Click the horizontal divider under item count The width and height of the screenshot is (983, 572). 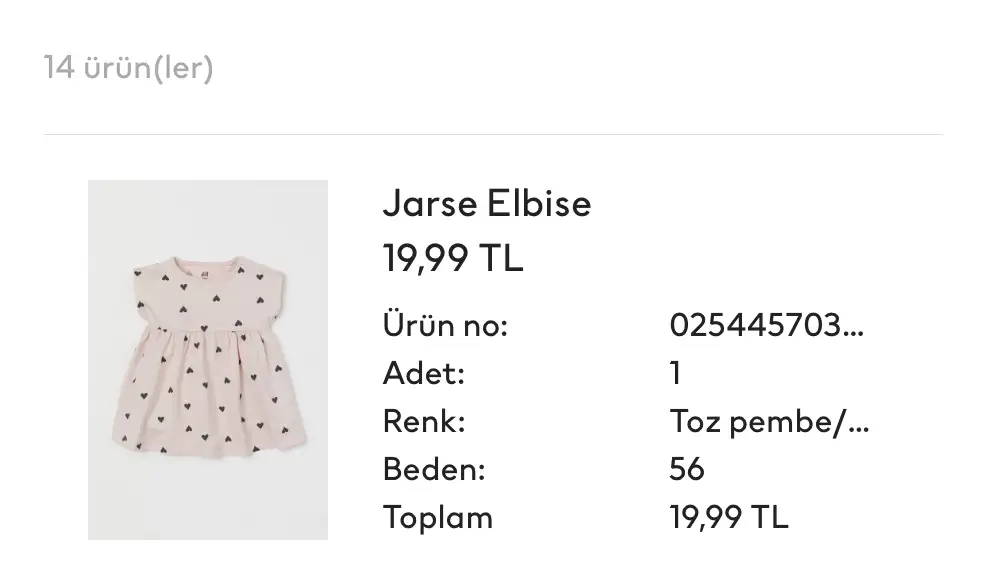point(492,134)
